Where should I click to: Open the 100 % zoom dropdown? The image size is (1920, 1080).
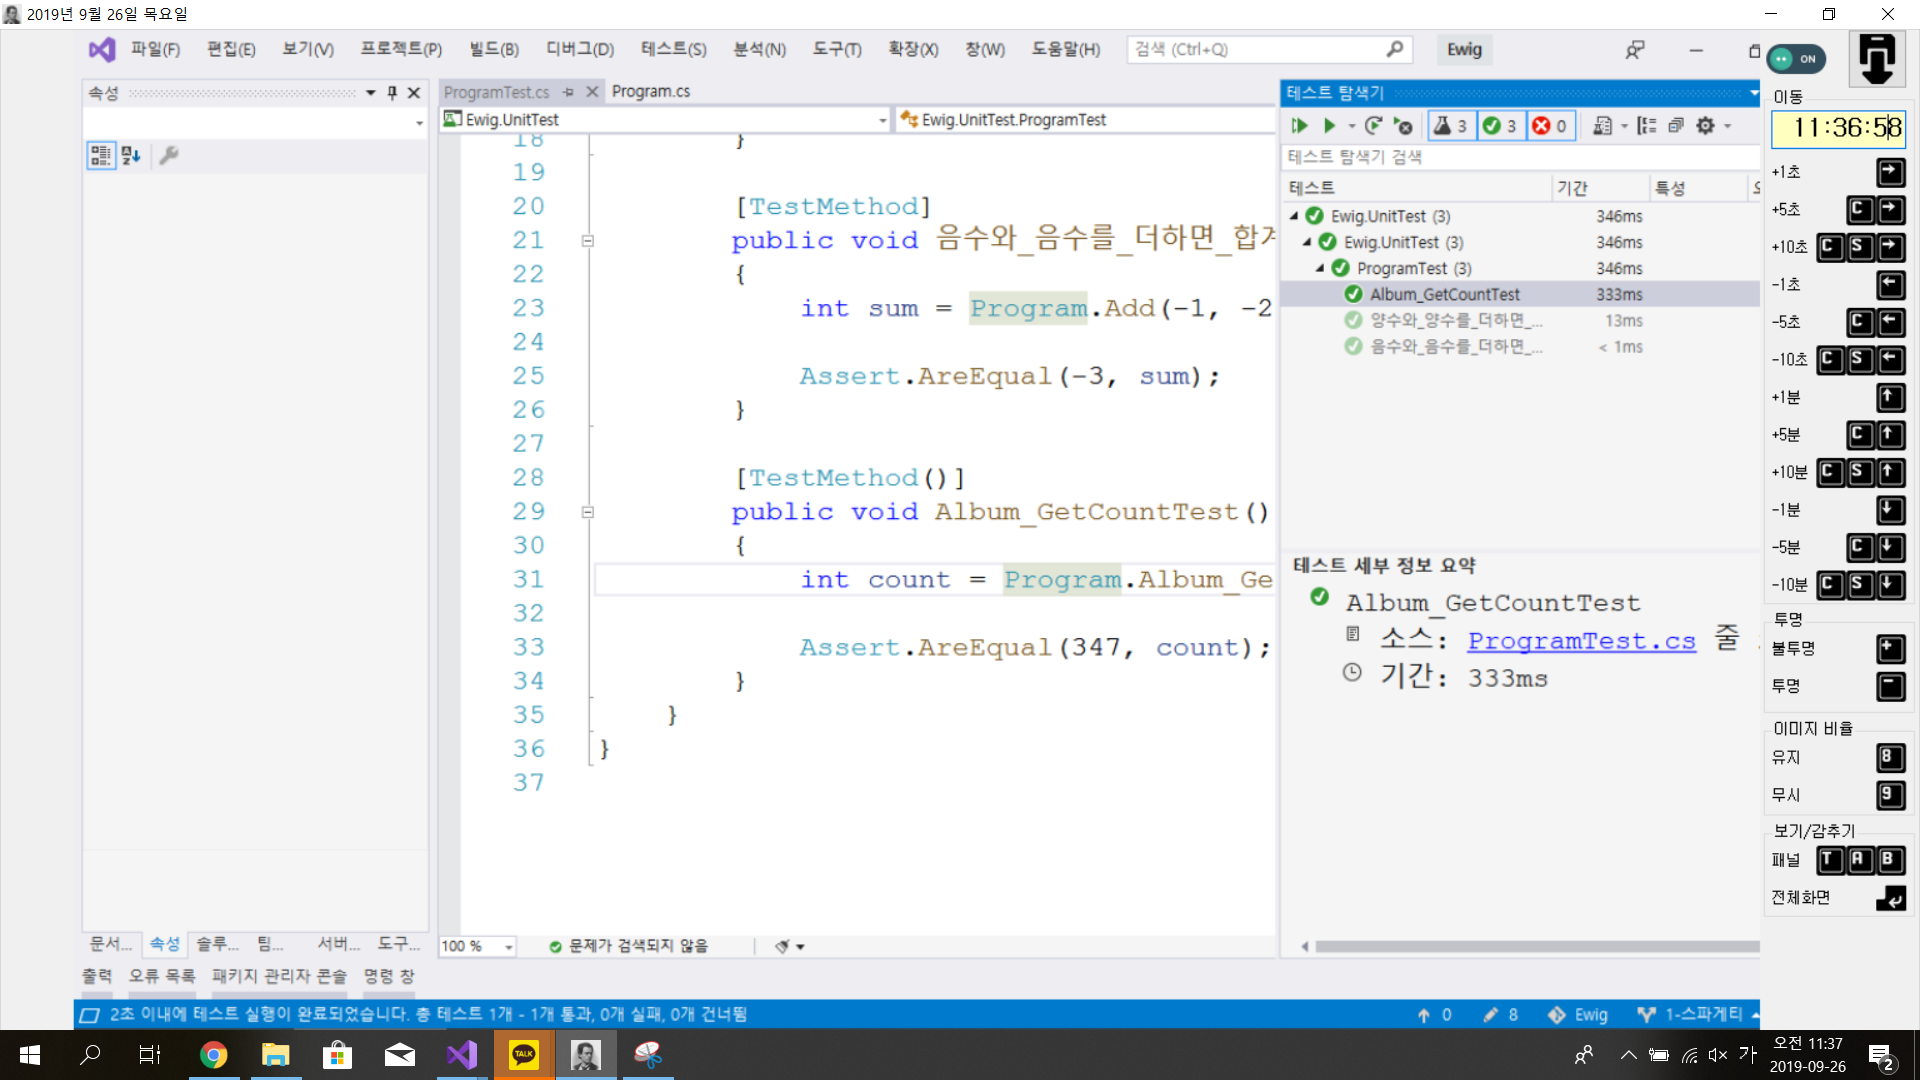tap(509, 946)
